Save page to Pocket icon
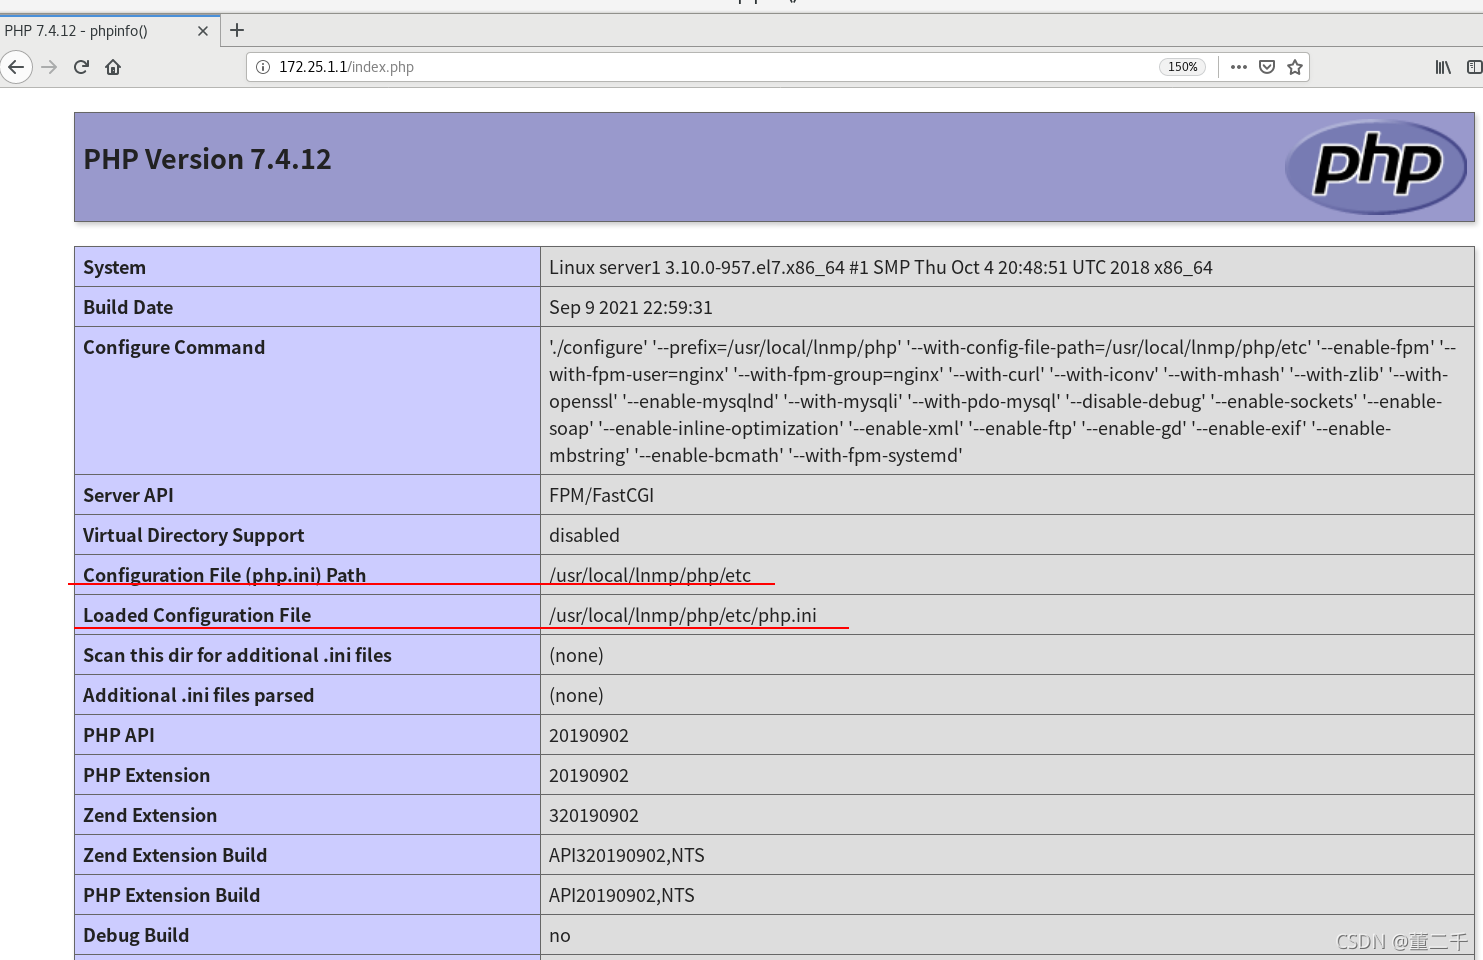The width and height of the screenshot is (1483, 960). 1267,67
